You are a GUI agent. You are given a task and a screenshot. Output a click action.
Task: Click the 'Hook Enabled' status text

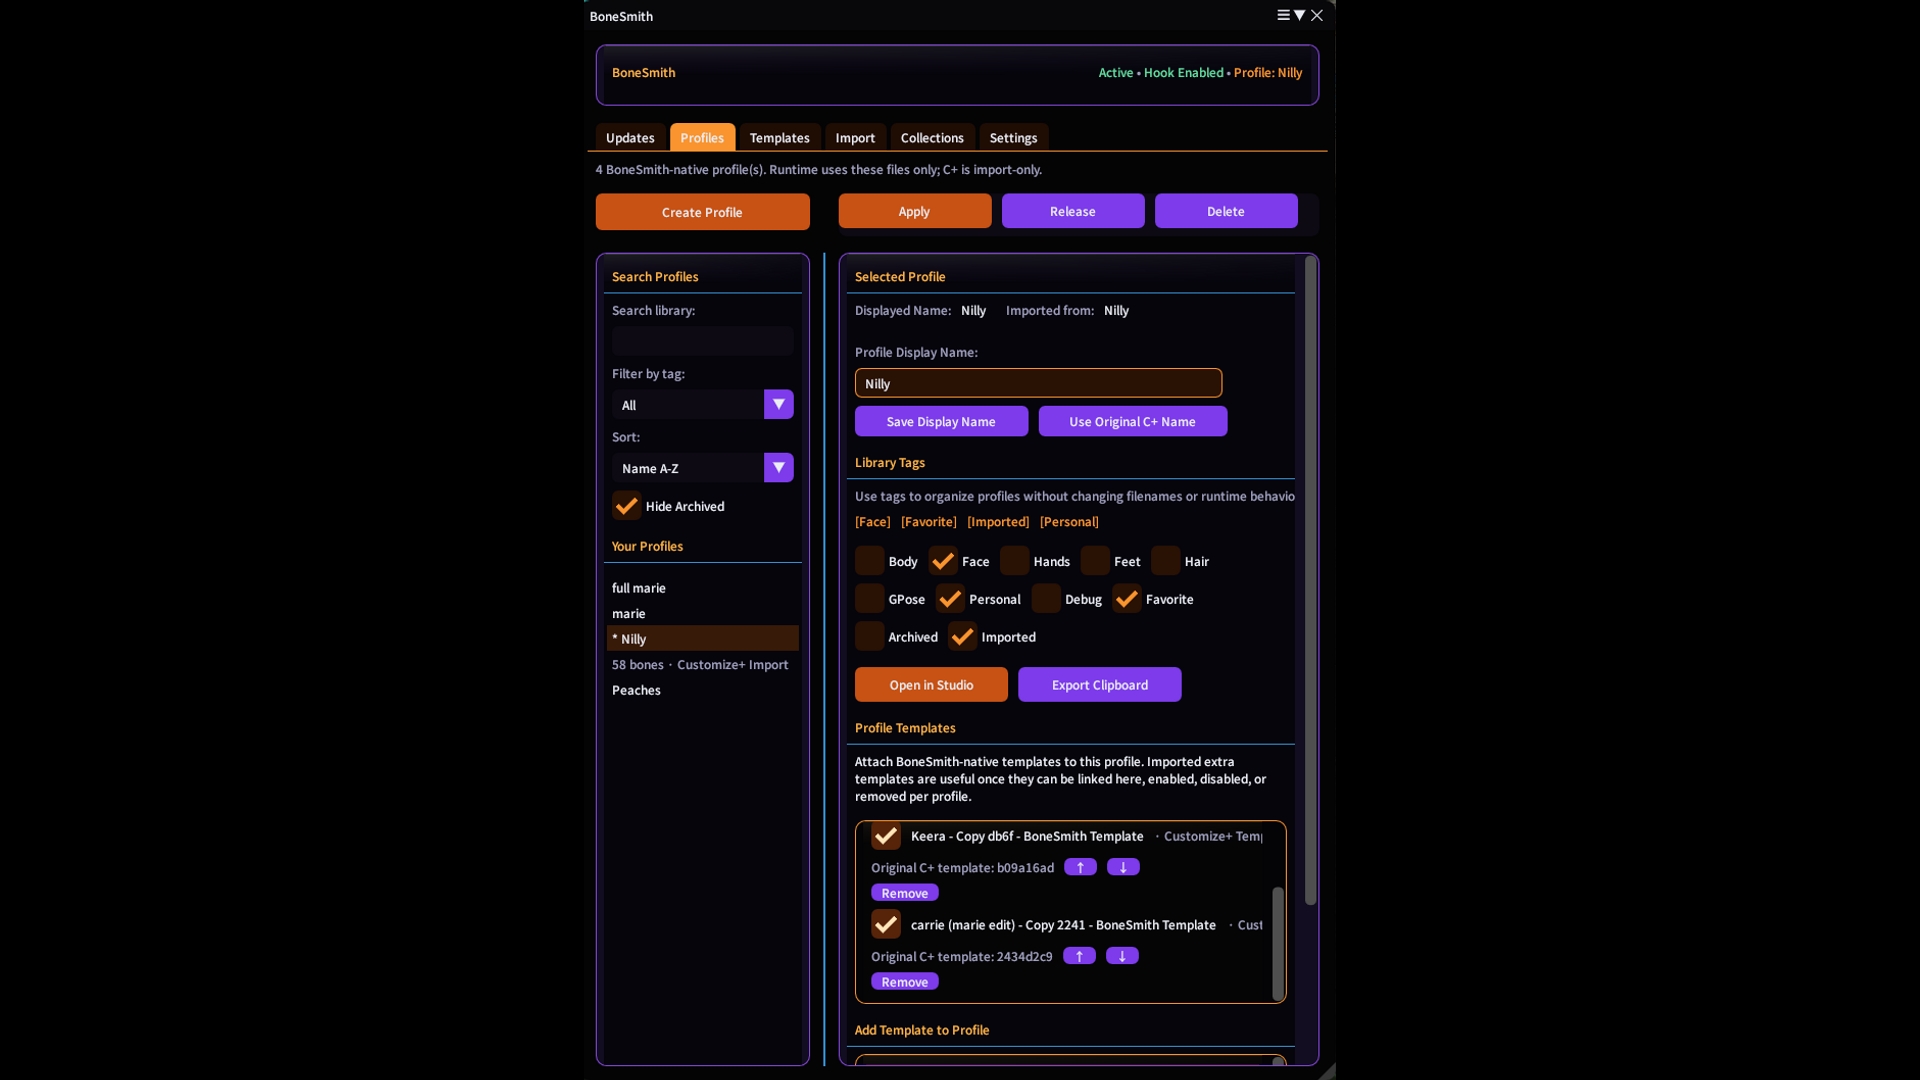1184,73
